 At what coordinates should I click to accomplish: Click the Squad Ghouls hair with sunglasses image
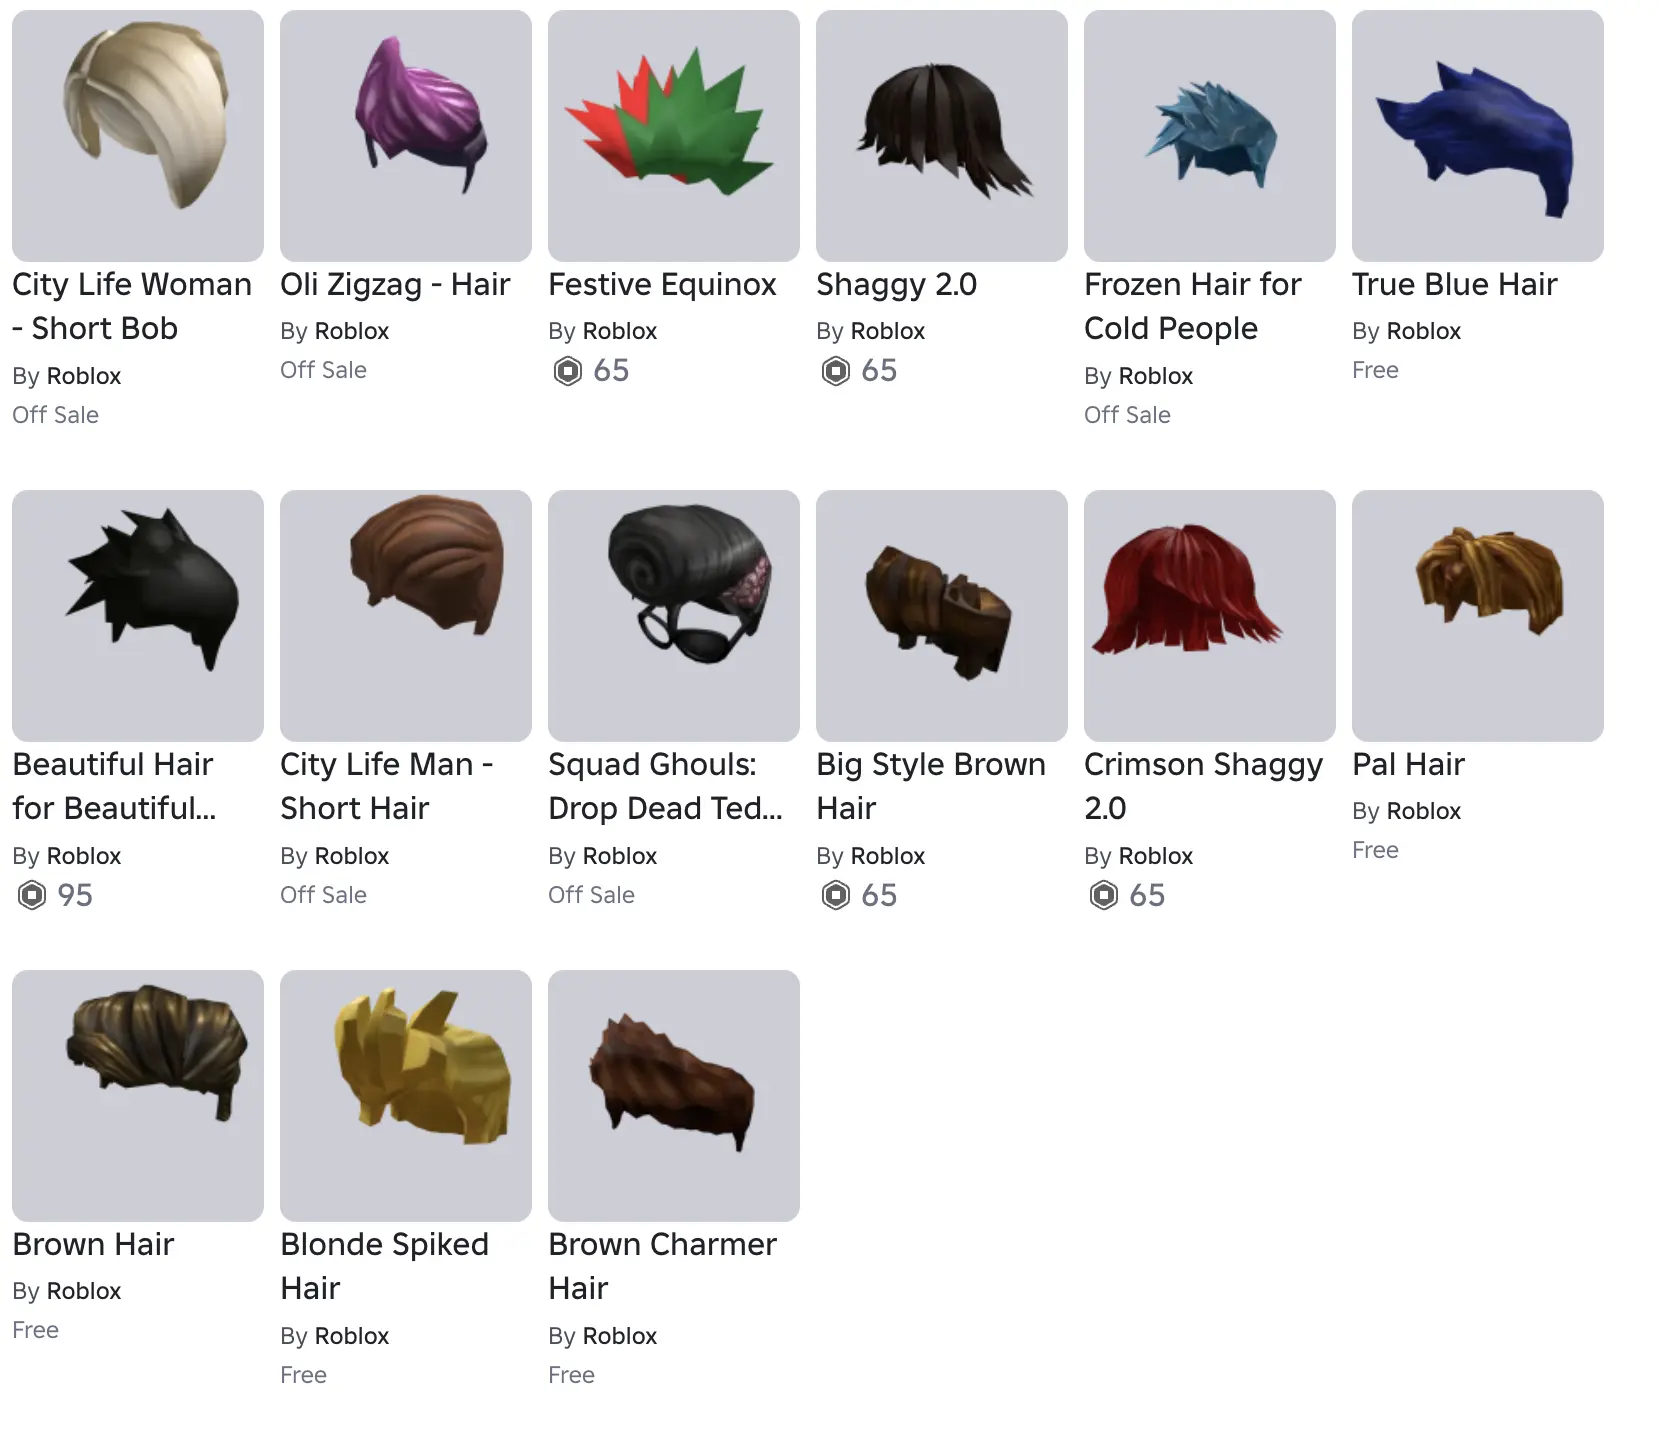(x=674, y=616)
